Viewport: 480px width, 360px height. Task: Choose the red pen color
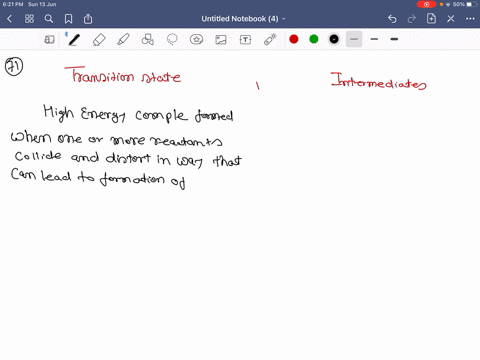click(294, 39)
